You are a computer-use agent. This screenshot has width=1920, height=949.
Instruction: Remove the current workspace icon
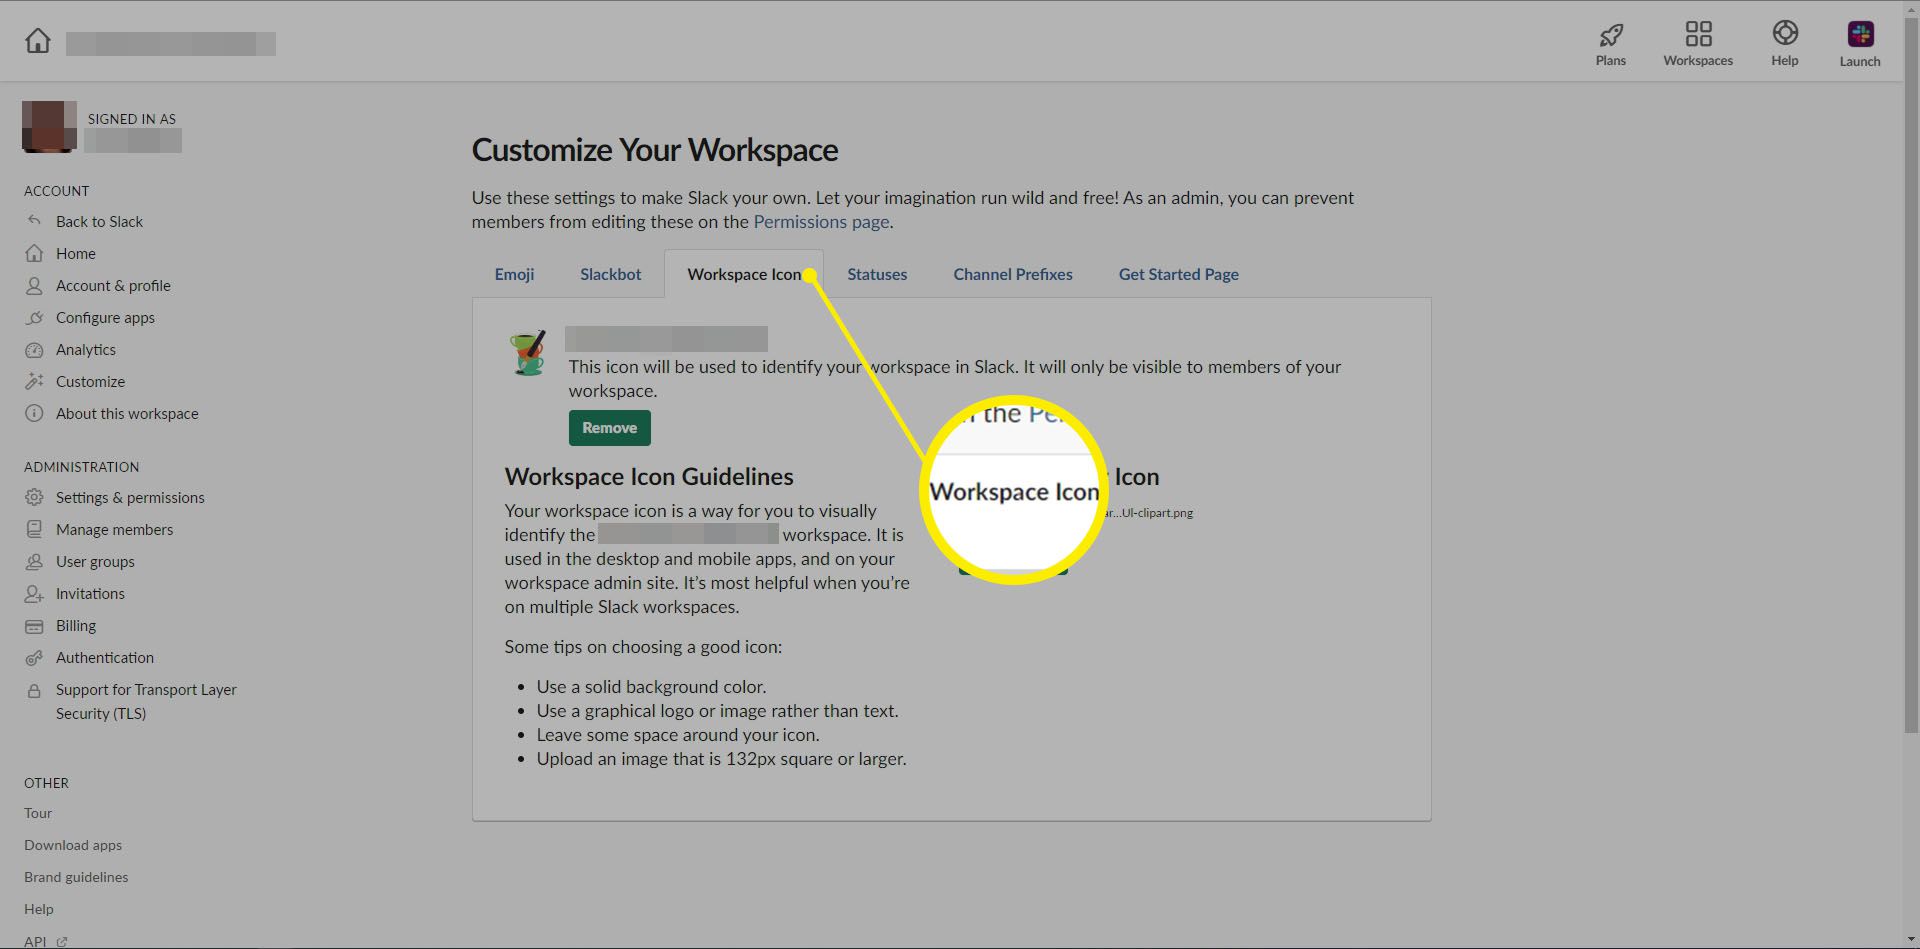click(x=609, y=428)
